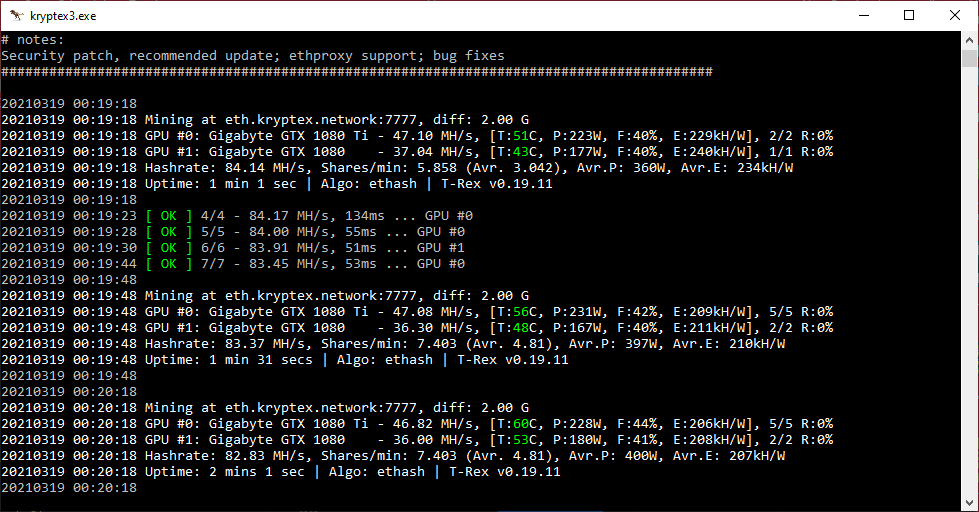Close the kryptex3.exe miner window
Image resolution: width=979 pixels, height=512 pixels.
[x=955, y=15]
